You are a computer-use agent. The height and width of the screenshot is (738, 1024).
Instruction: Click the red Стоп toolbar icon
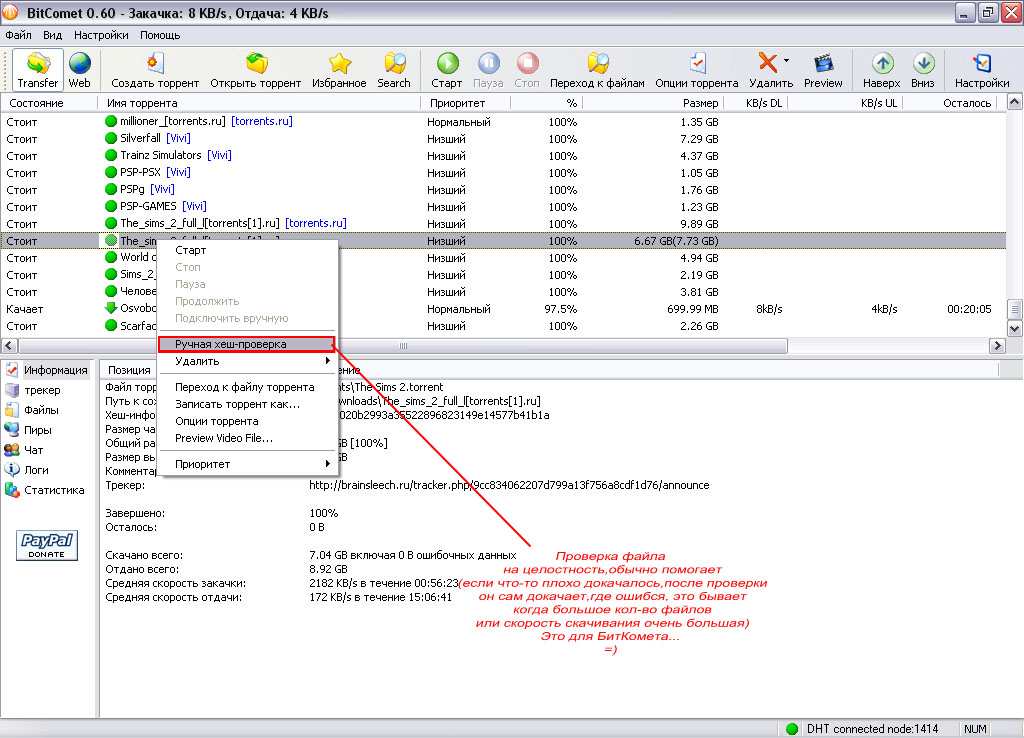coord(527,69)
